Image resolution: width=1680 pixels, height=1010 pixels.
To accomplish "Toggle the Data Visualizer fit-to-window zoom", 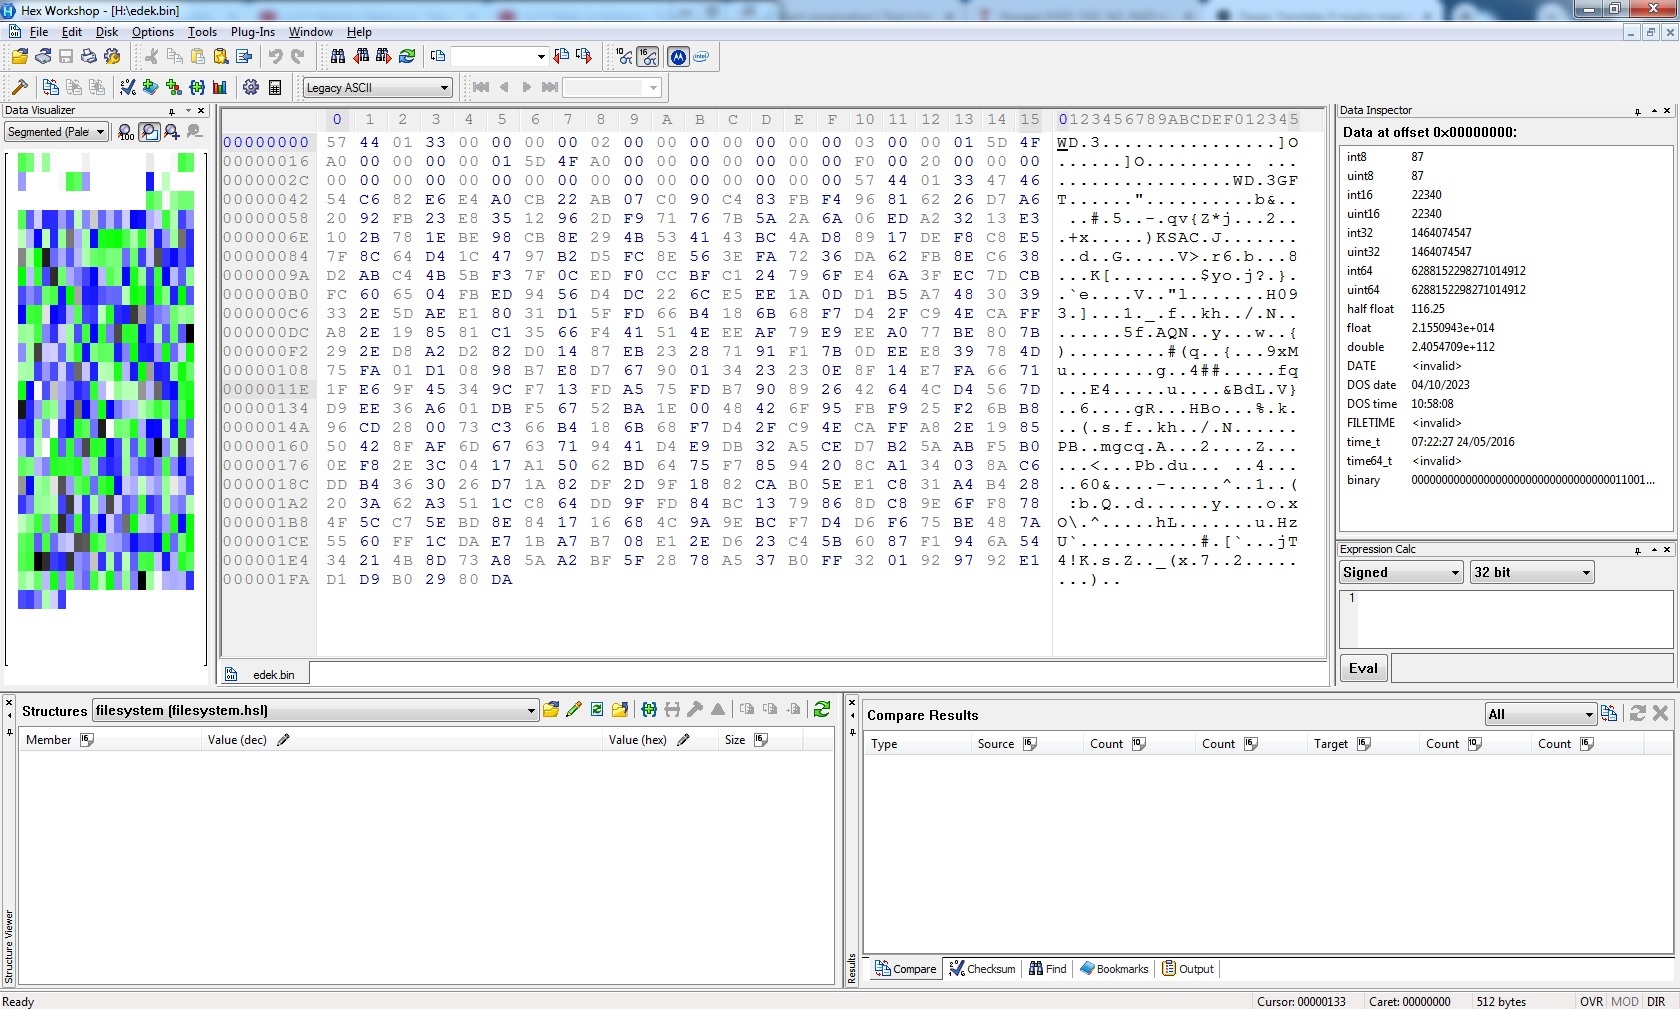I will pyautogui.click(x=149, y=132).
